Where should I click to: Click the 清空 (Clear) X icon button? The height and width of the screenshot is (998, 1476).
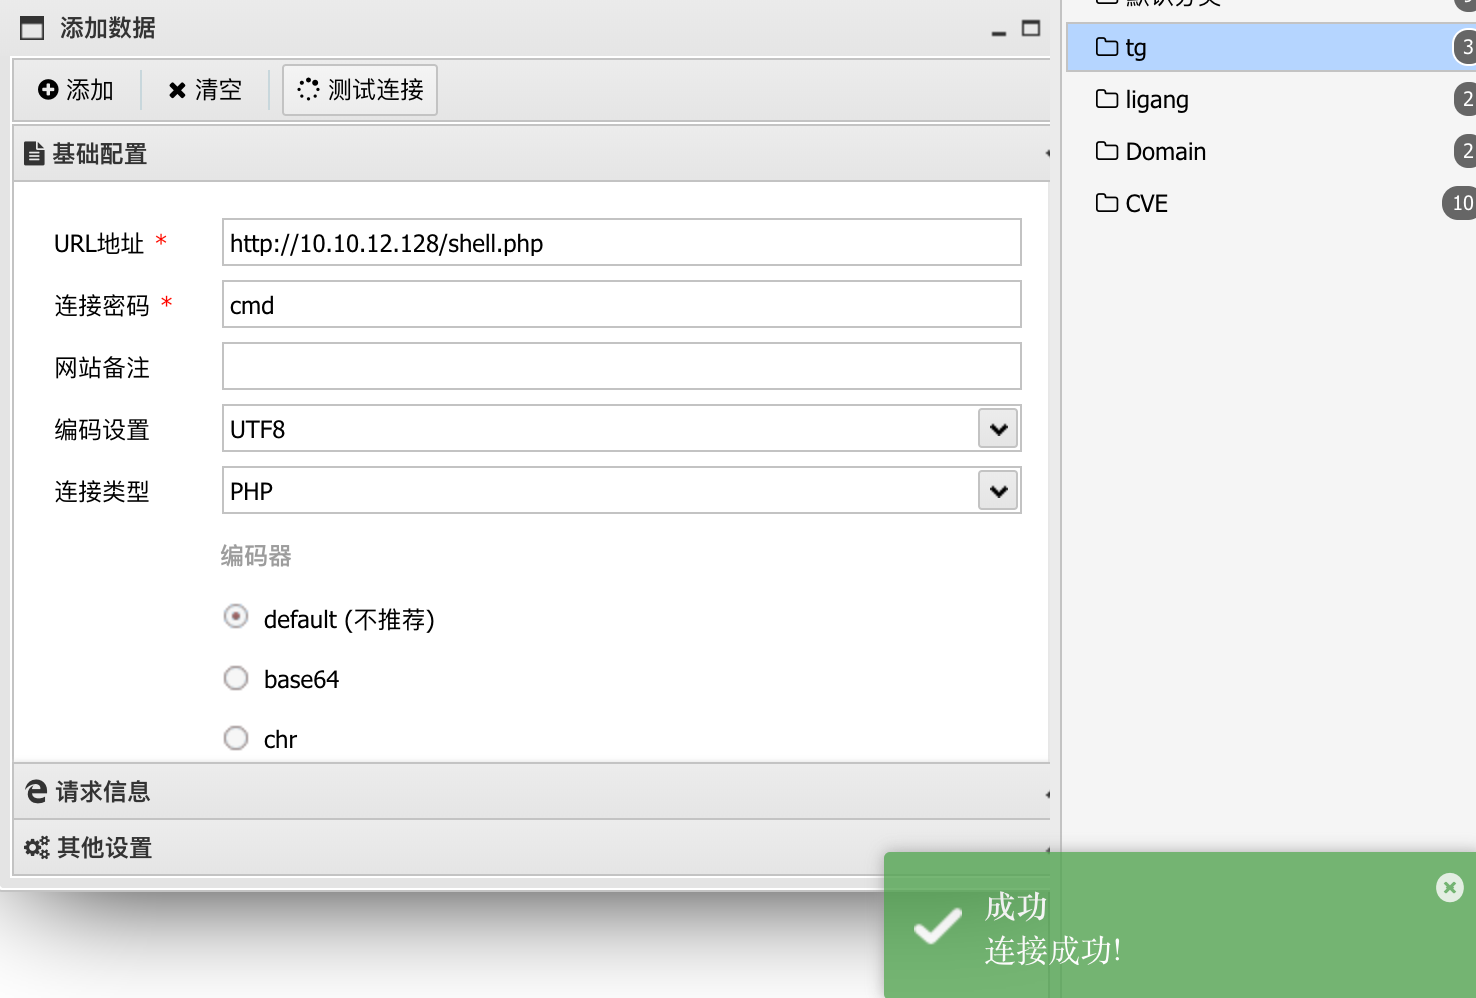click(205, 90)
